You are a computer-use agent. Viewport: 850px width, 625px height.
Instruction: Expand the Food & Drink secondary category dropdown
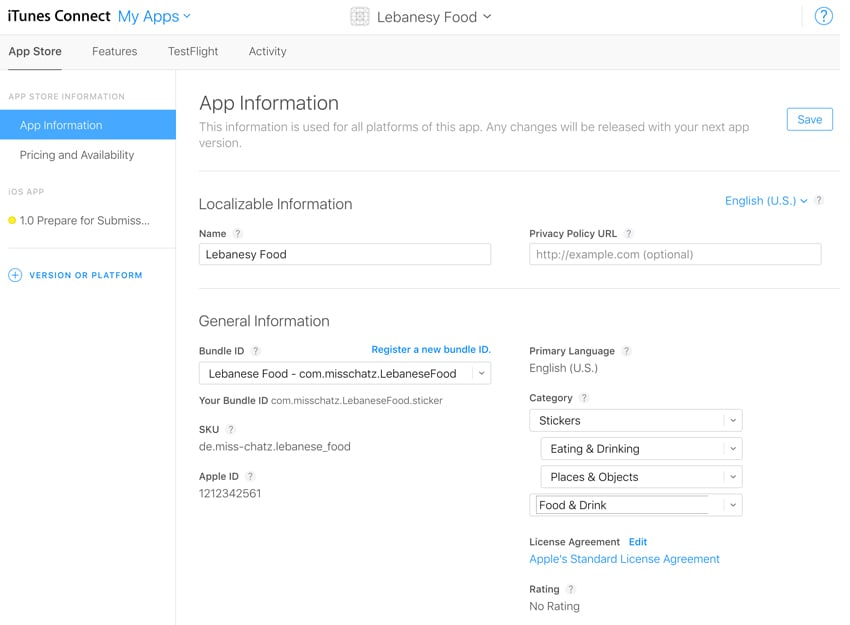pyautogui.click(x=733, y=505)
